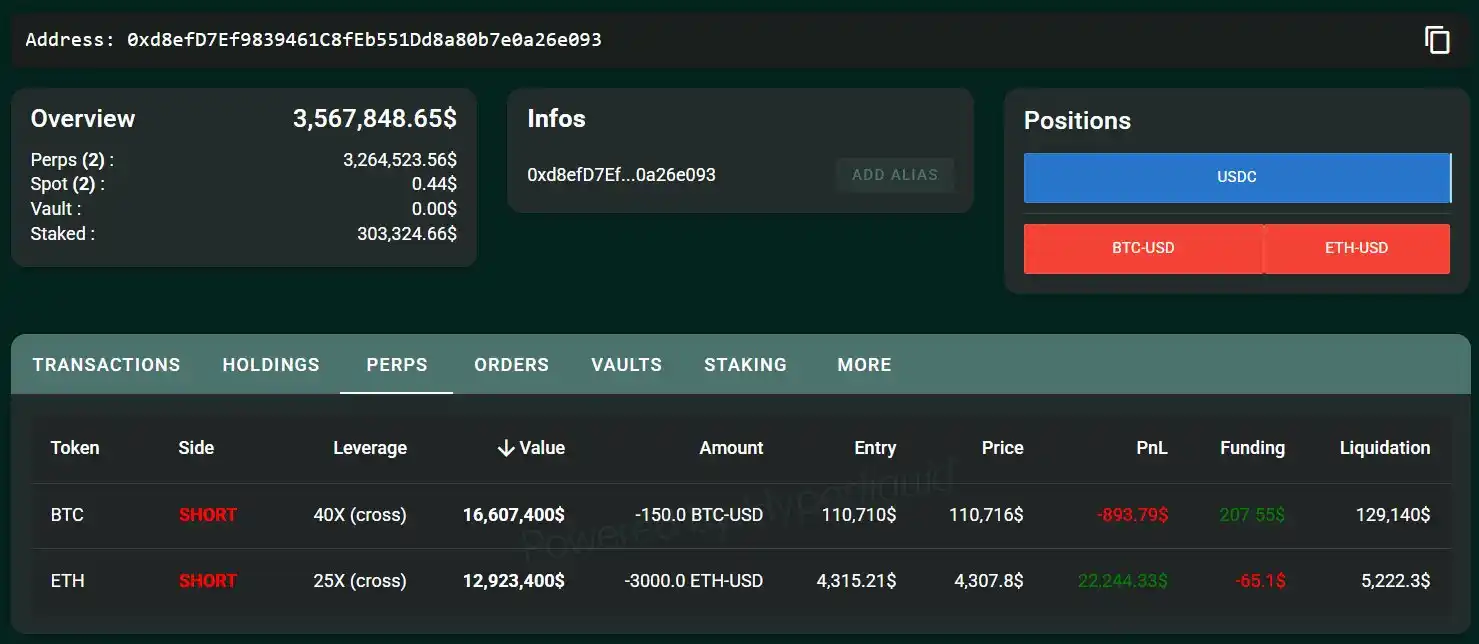Select the USDC position bar
The image size is (1479, 644).
[x=1237, y=176]
